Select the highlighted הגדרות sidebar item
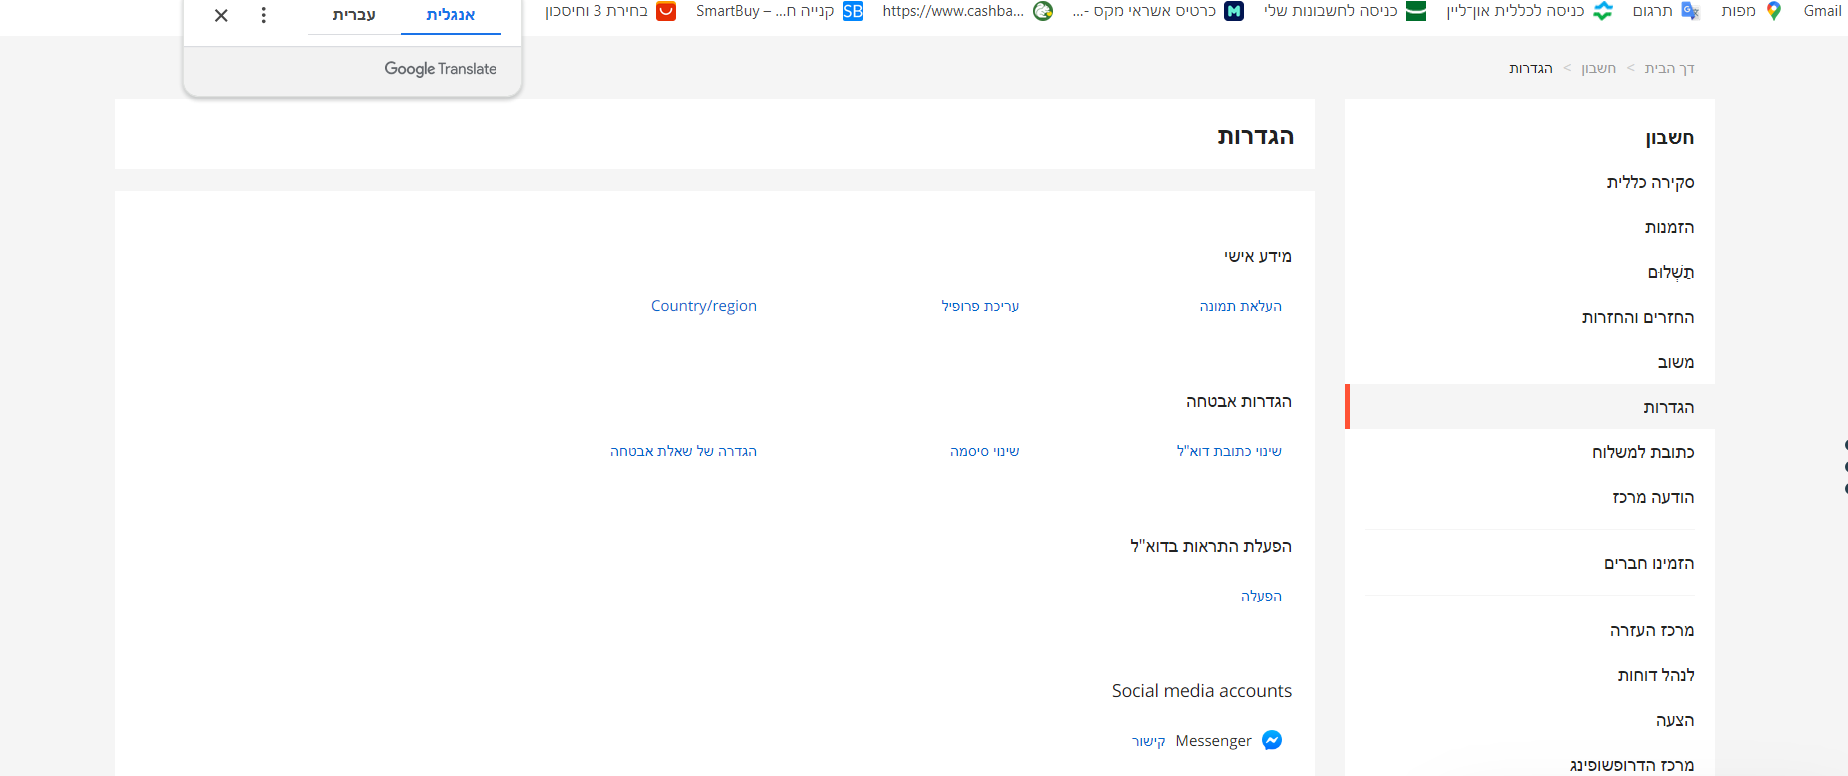 pyautogui.click(x=1530, y=407)
